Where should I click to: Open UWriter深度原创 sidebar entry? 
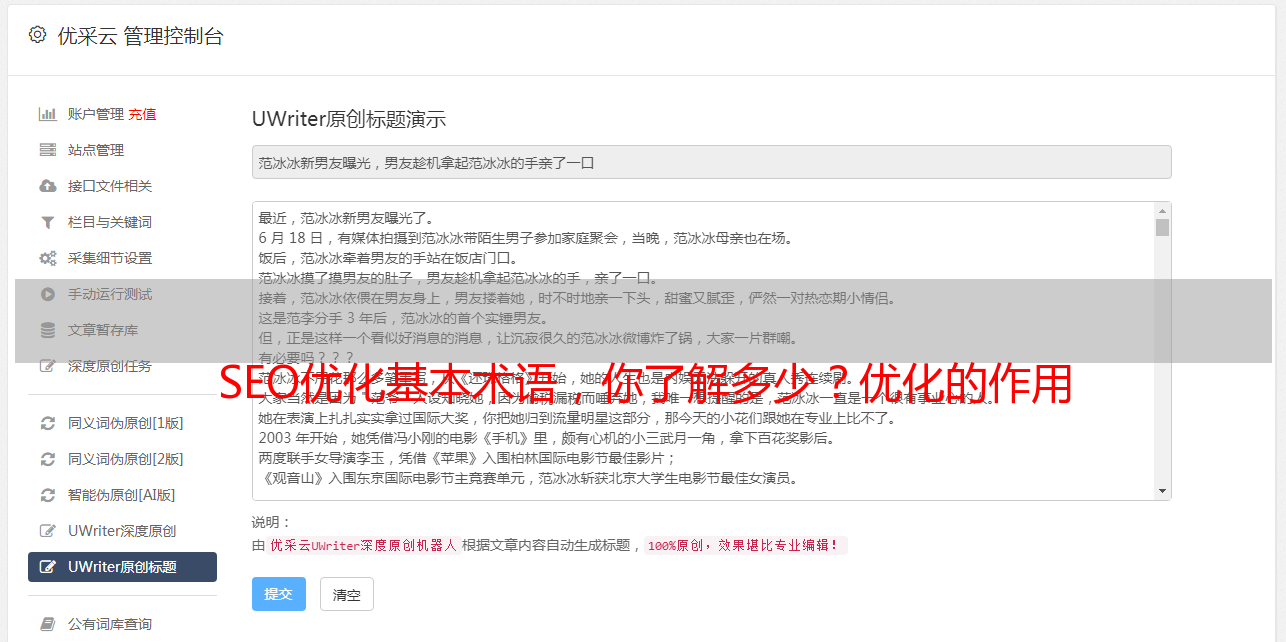point(122,531)
